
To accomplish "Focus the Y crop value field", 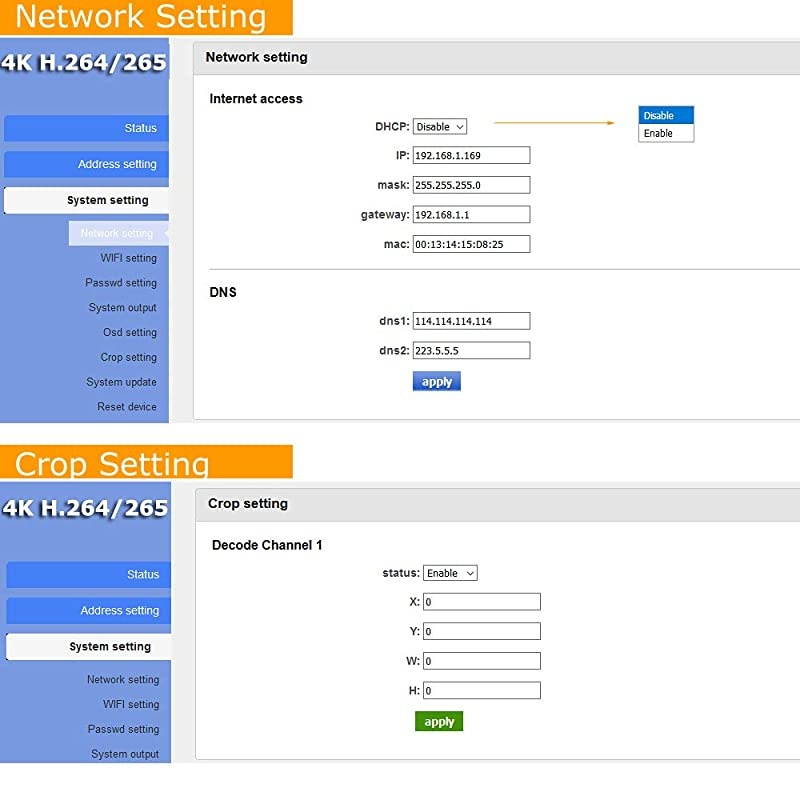I will pos(481,632).
